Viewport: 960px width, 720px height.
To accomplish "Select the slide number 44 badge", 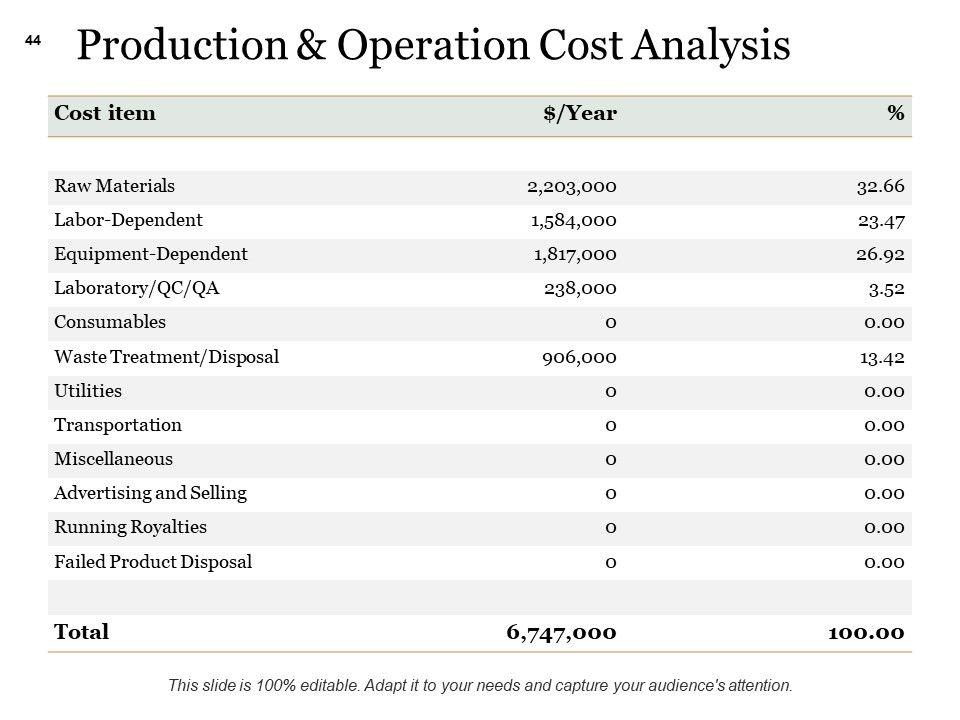I will pyautogui.click(x=32, y=40).
